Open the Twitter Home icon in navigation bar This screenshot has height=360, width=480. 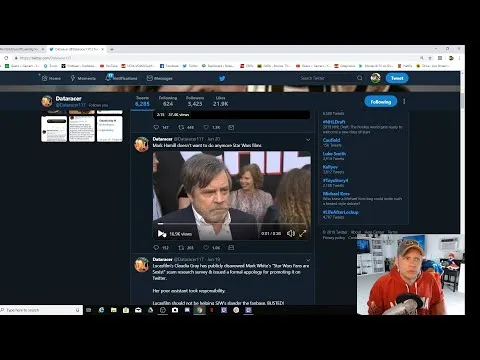pos(45,78)
